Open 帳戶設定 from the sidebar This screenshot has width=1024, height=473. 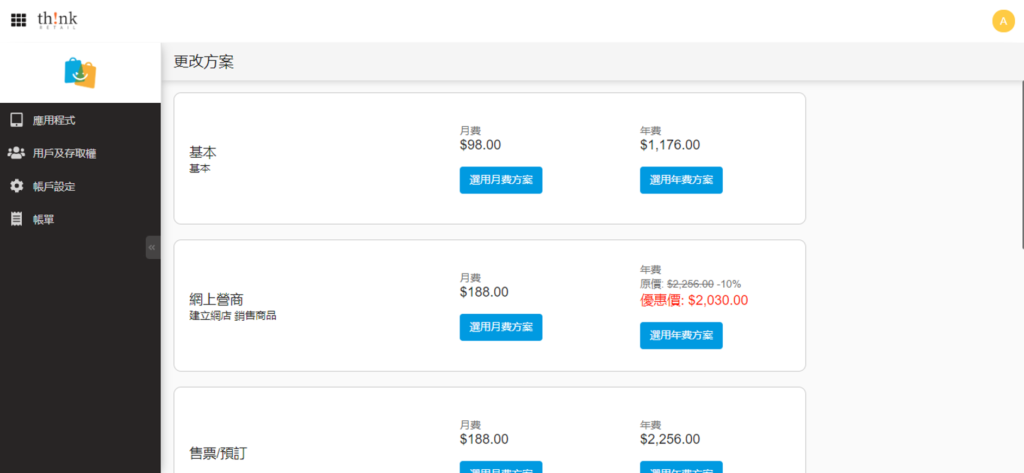click(54, 186)
